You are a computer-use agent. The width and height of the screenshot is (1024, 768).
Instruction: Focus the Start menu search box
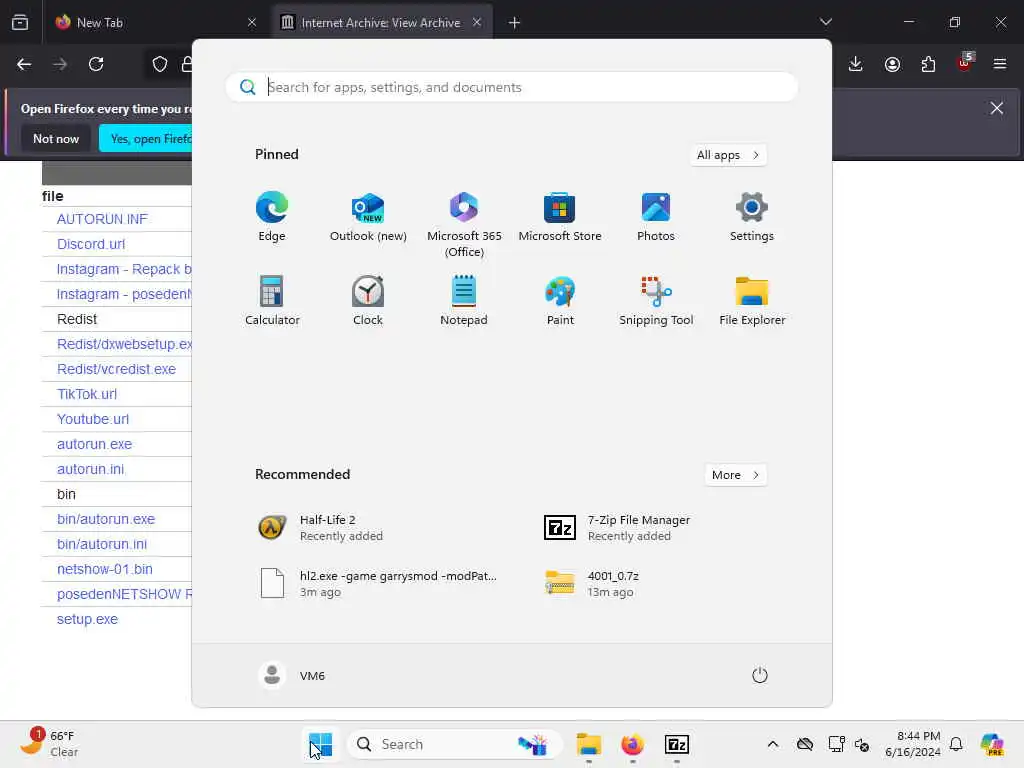(511, 87)
